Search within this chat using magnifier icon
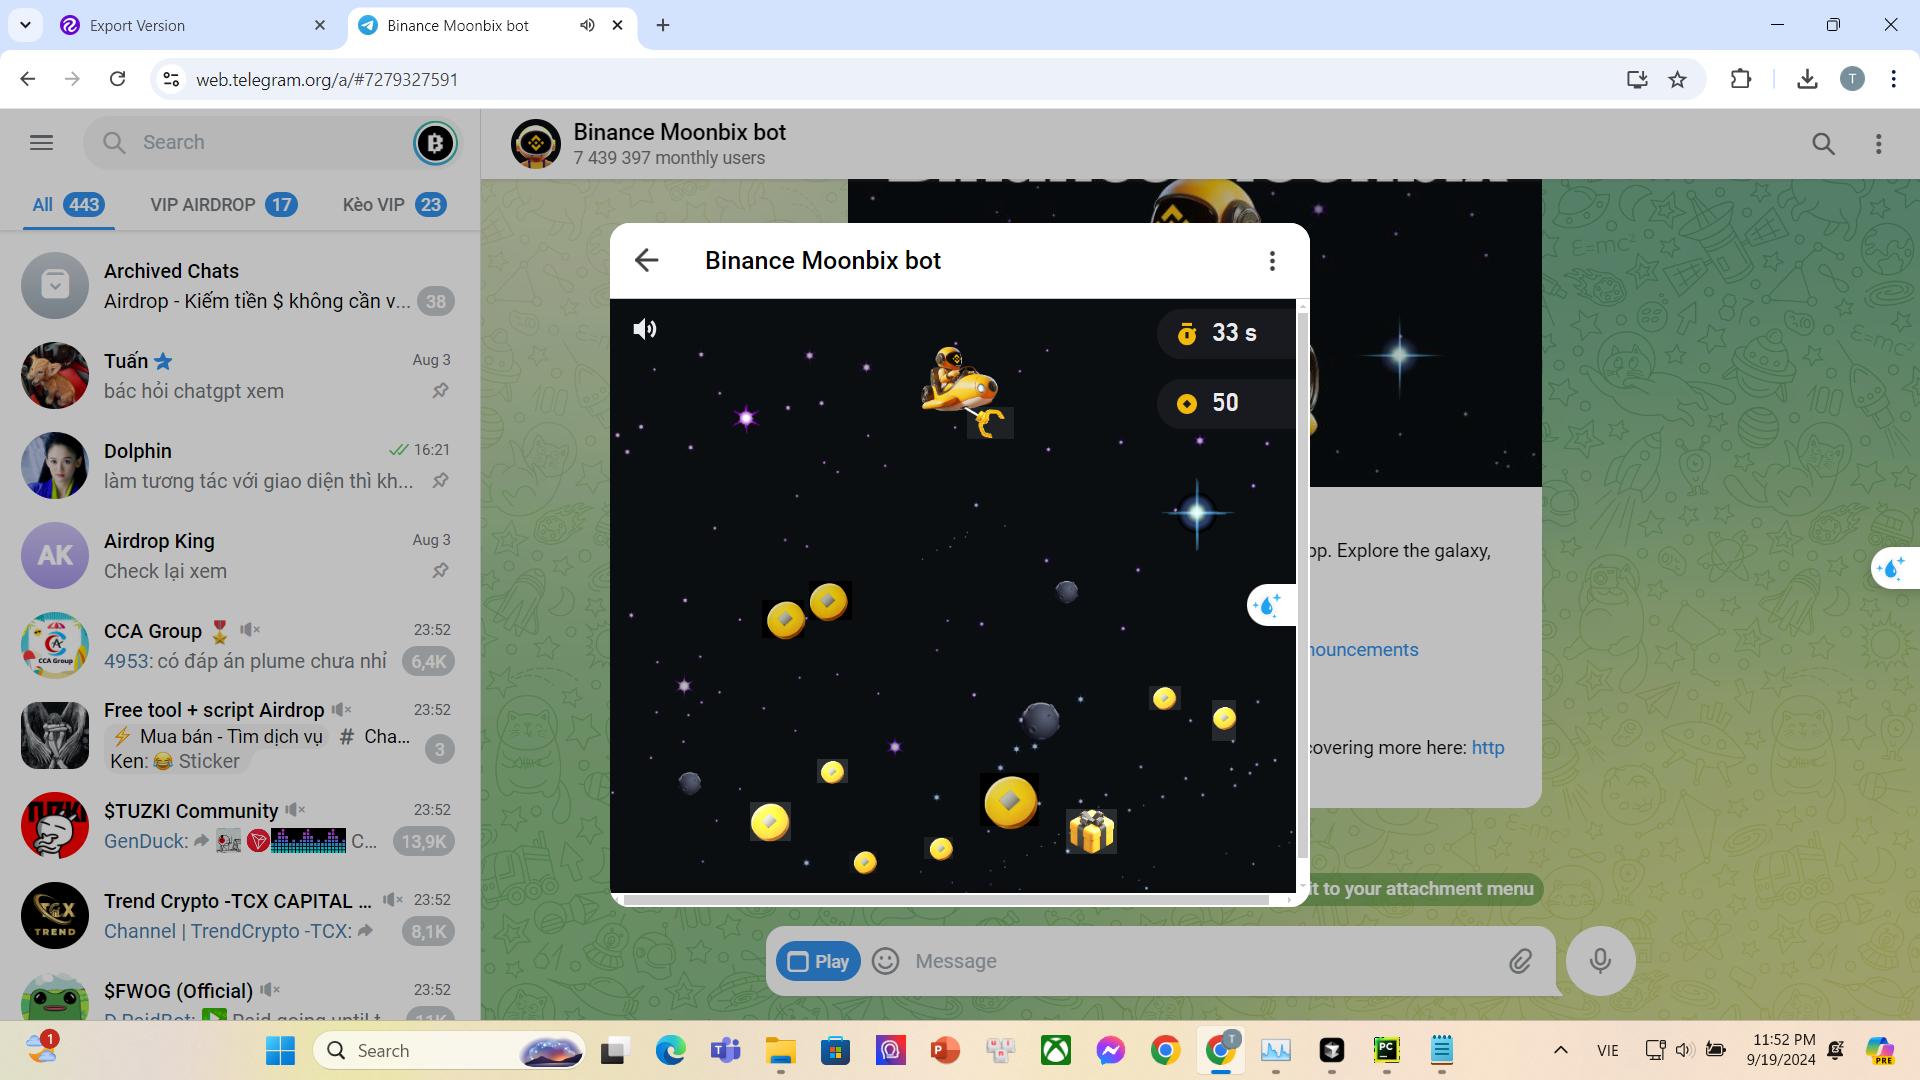The height and width of the screenshot is (1080, 1920). [1823, 145]
